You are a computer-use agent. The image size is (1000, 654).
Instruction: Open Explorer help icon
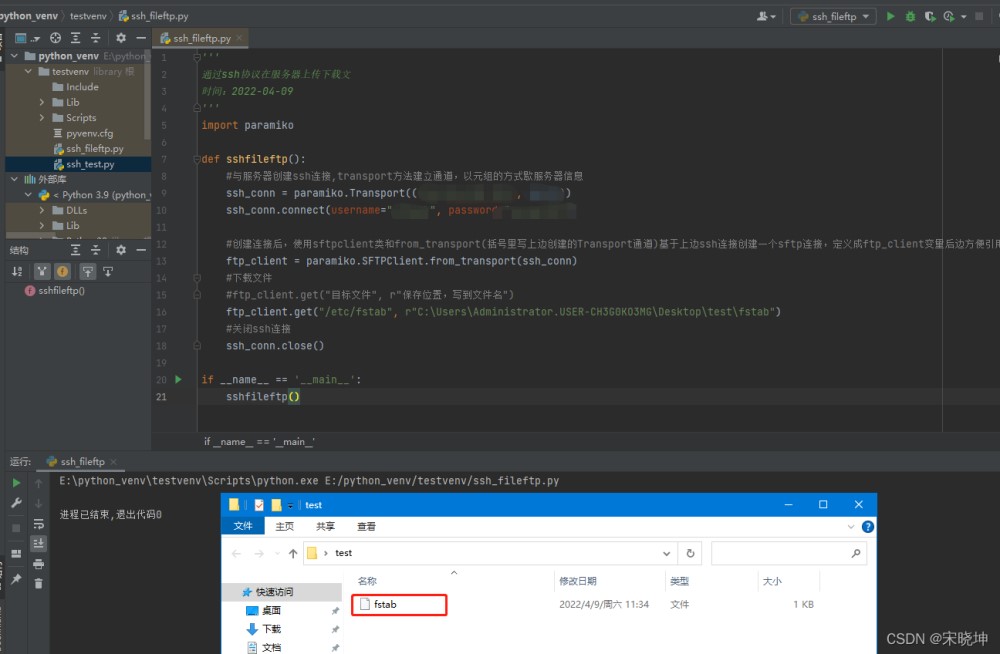pyautogui.click(x=867, y=526)
